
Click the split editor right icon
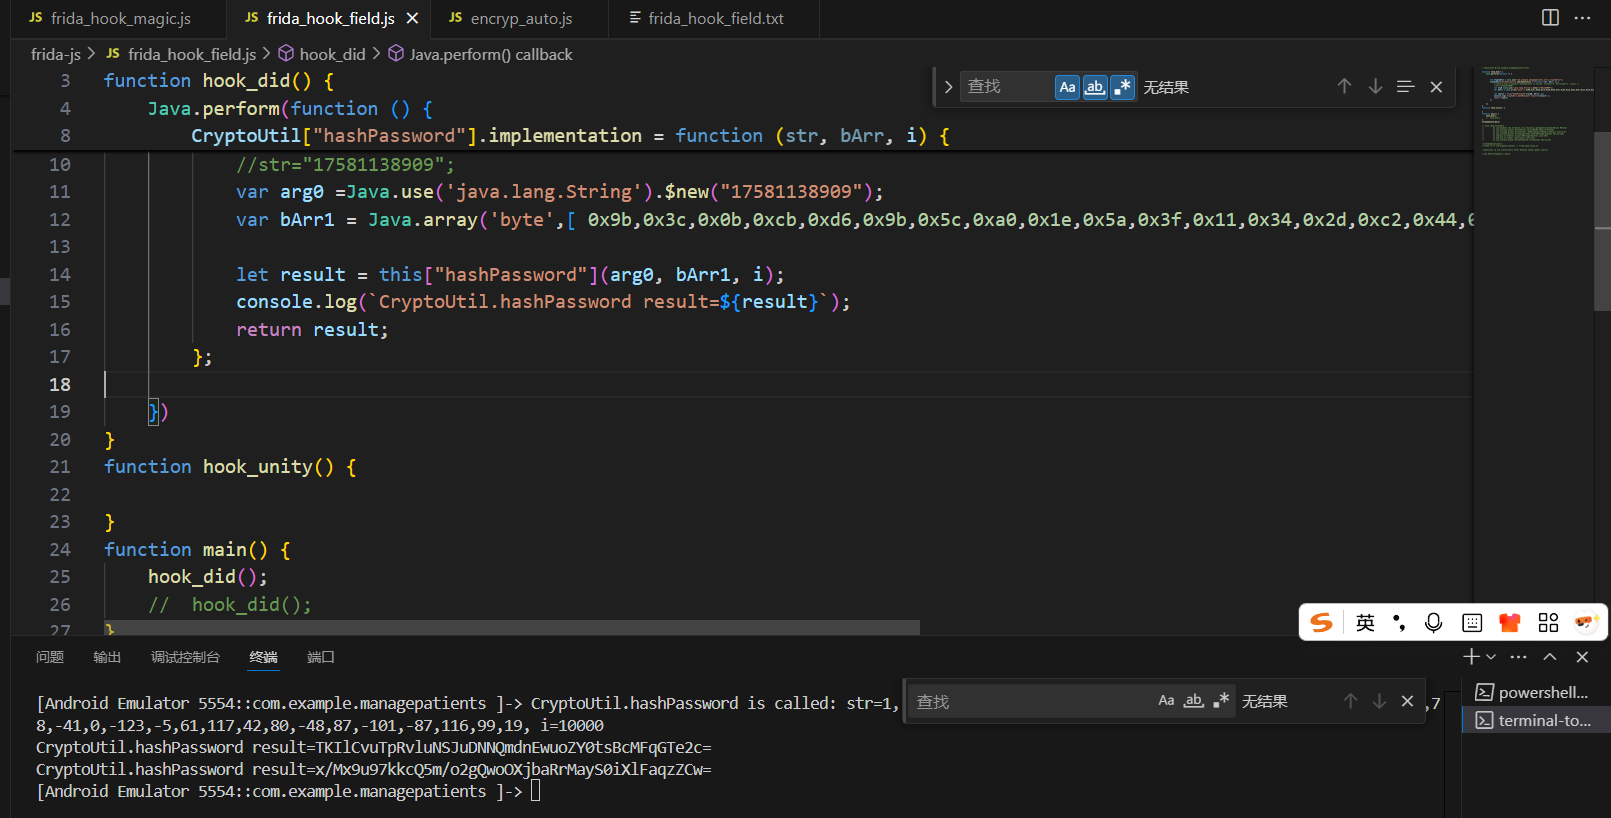(1550, 18)
